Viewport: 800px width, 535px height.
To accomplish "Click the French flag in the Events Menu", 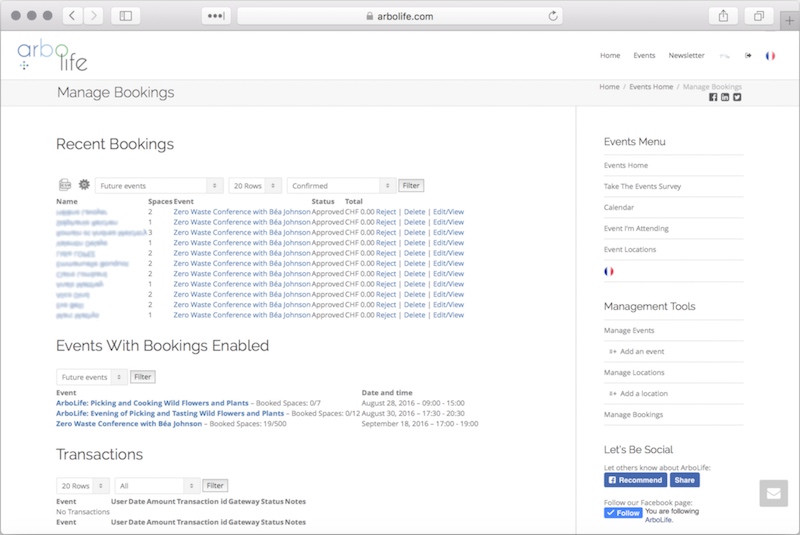I will (609, 271).
